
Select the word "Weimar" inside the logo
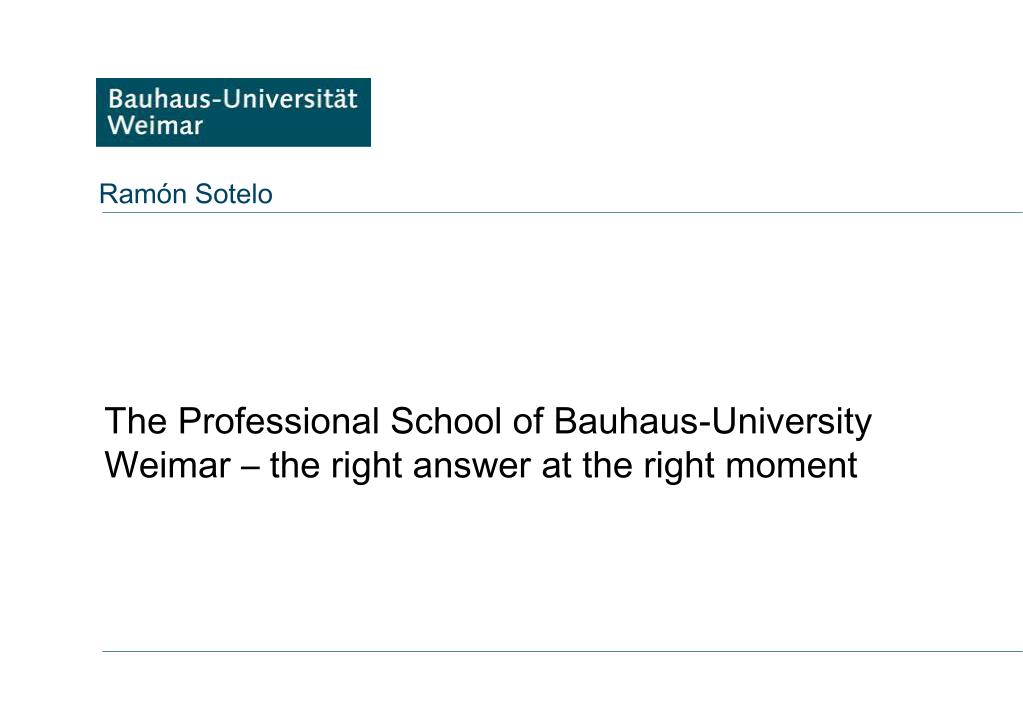point(155,125)
